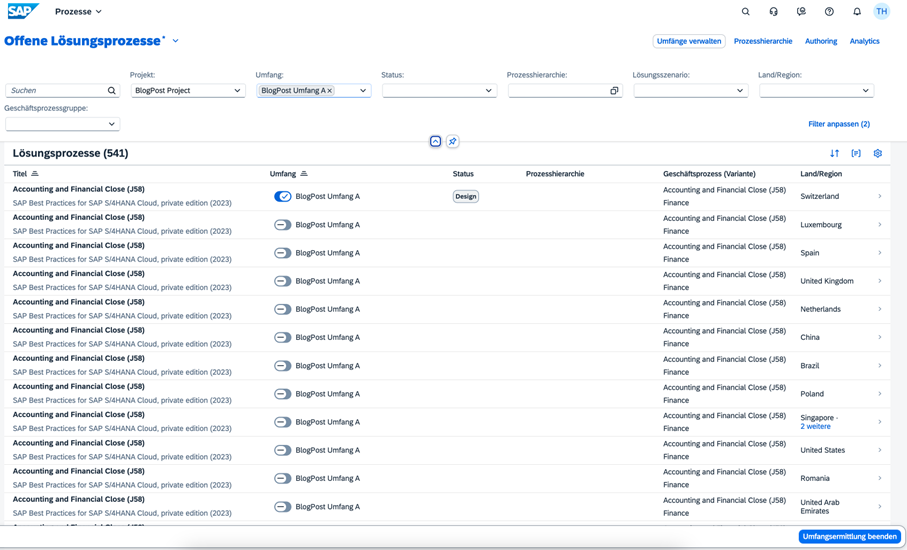Open the Projekt dropdown

point(237,91)
